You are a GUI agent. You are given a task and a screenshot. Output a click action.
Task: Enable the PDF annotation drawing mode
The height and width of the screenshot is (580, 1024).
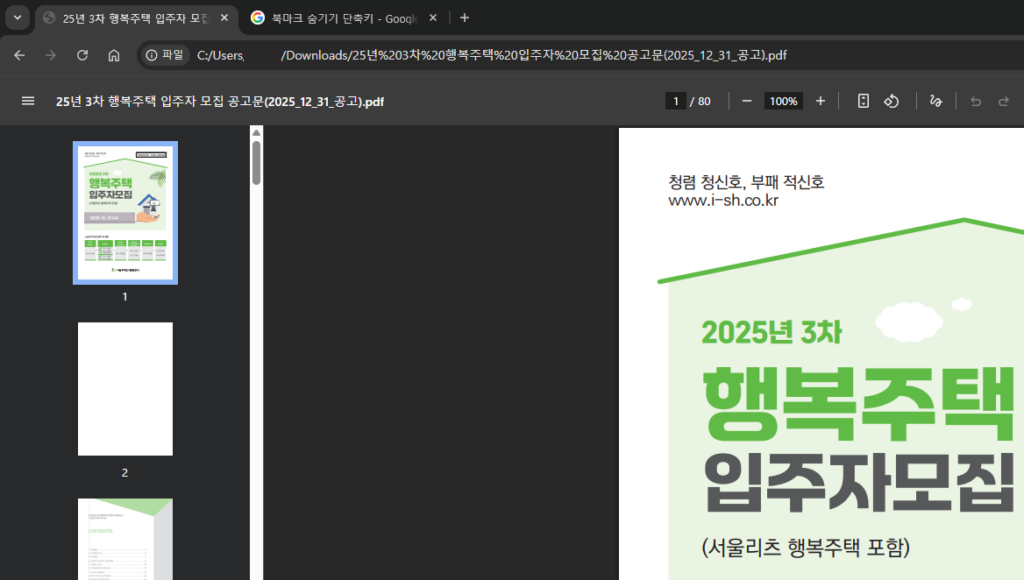(x=935, y=101)
